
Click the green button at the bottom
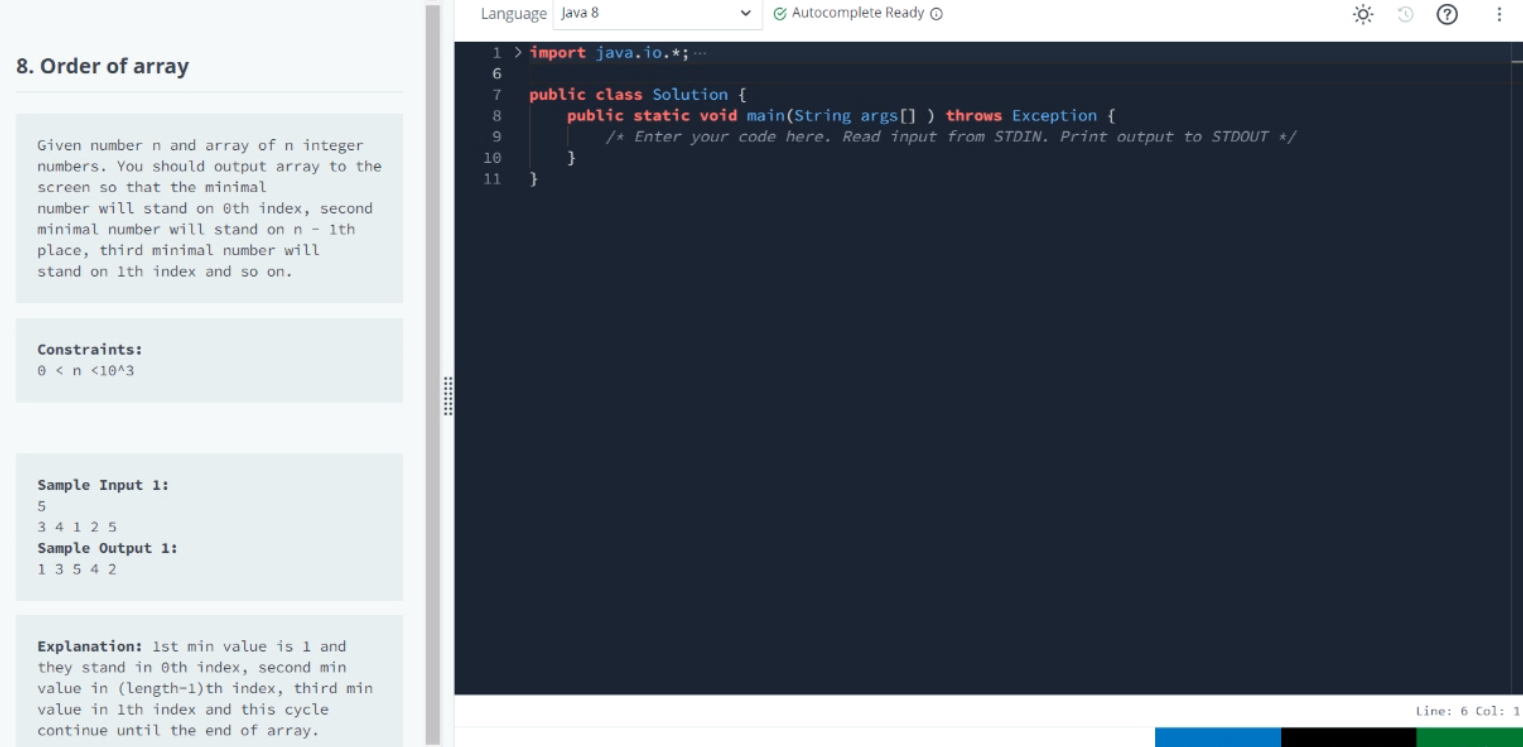point(1469,737)
